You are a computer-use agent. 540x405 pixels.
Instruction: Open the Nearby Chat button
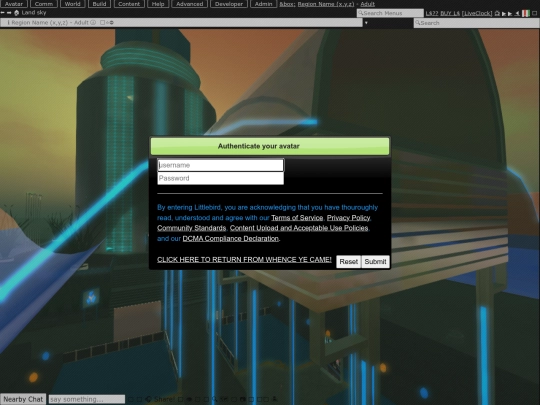tap(23, 399)
